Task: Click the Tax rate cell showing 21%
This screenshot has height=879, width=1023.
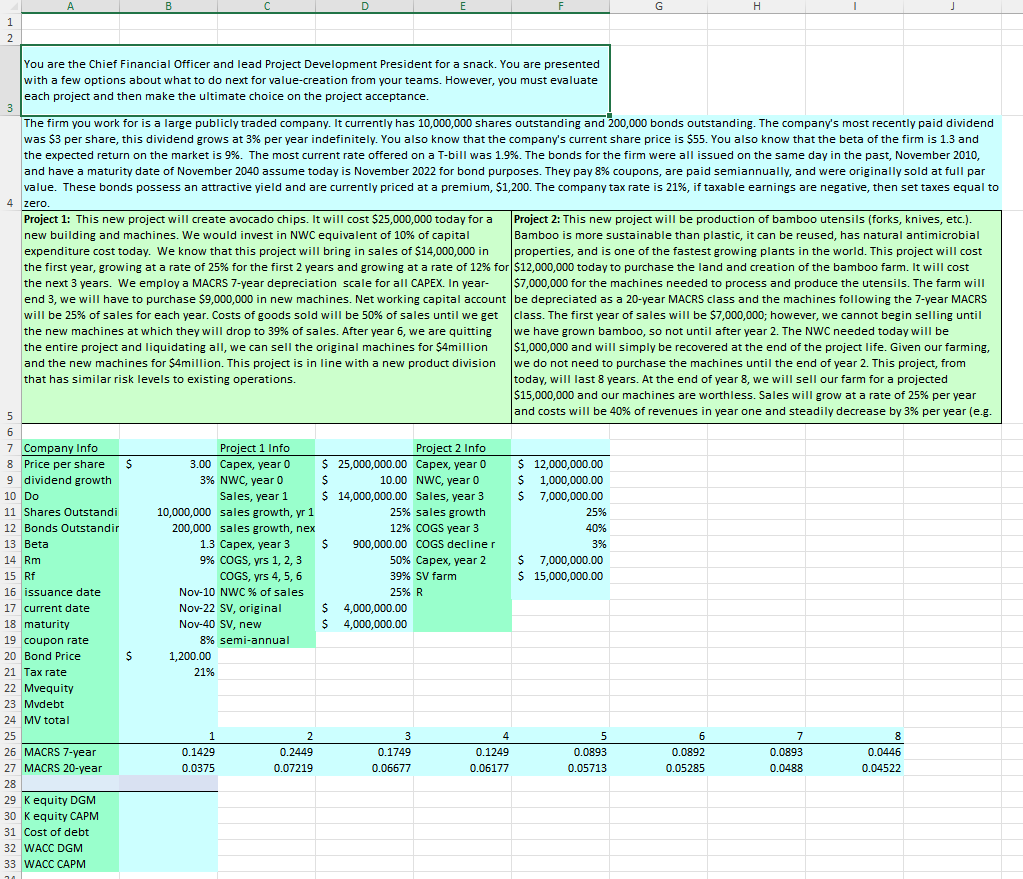Action: coord(166,672)
